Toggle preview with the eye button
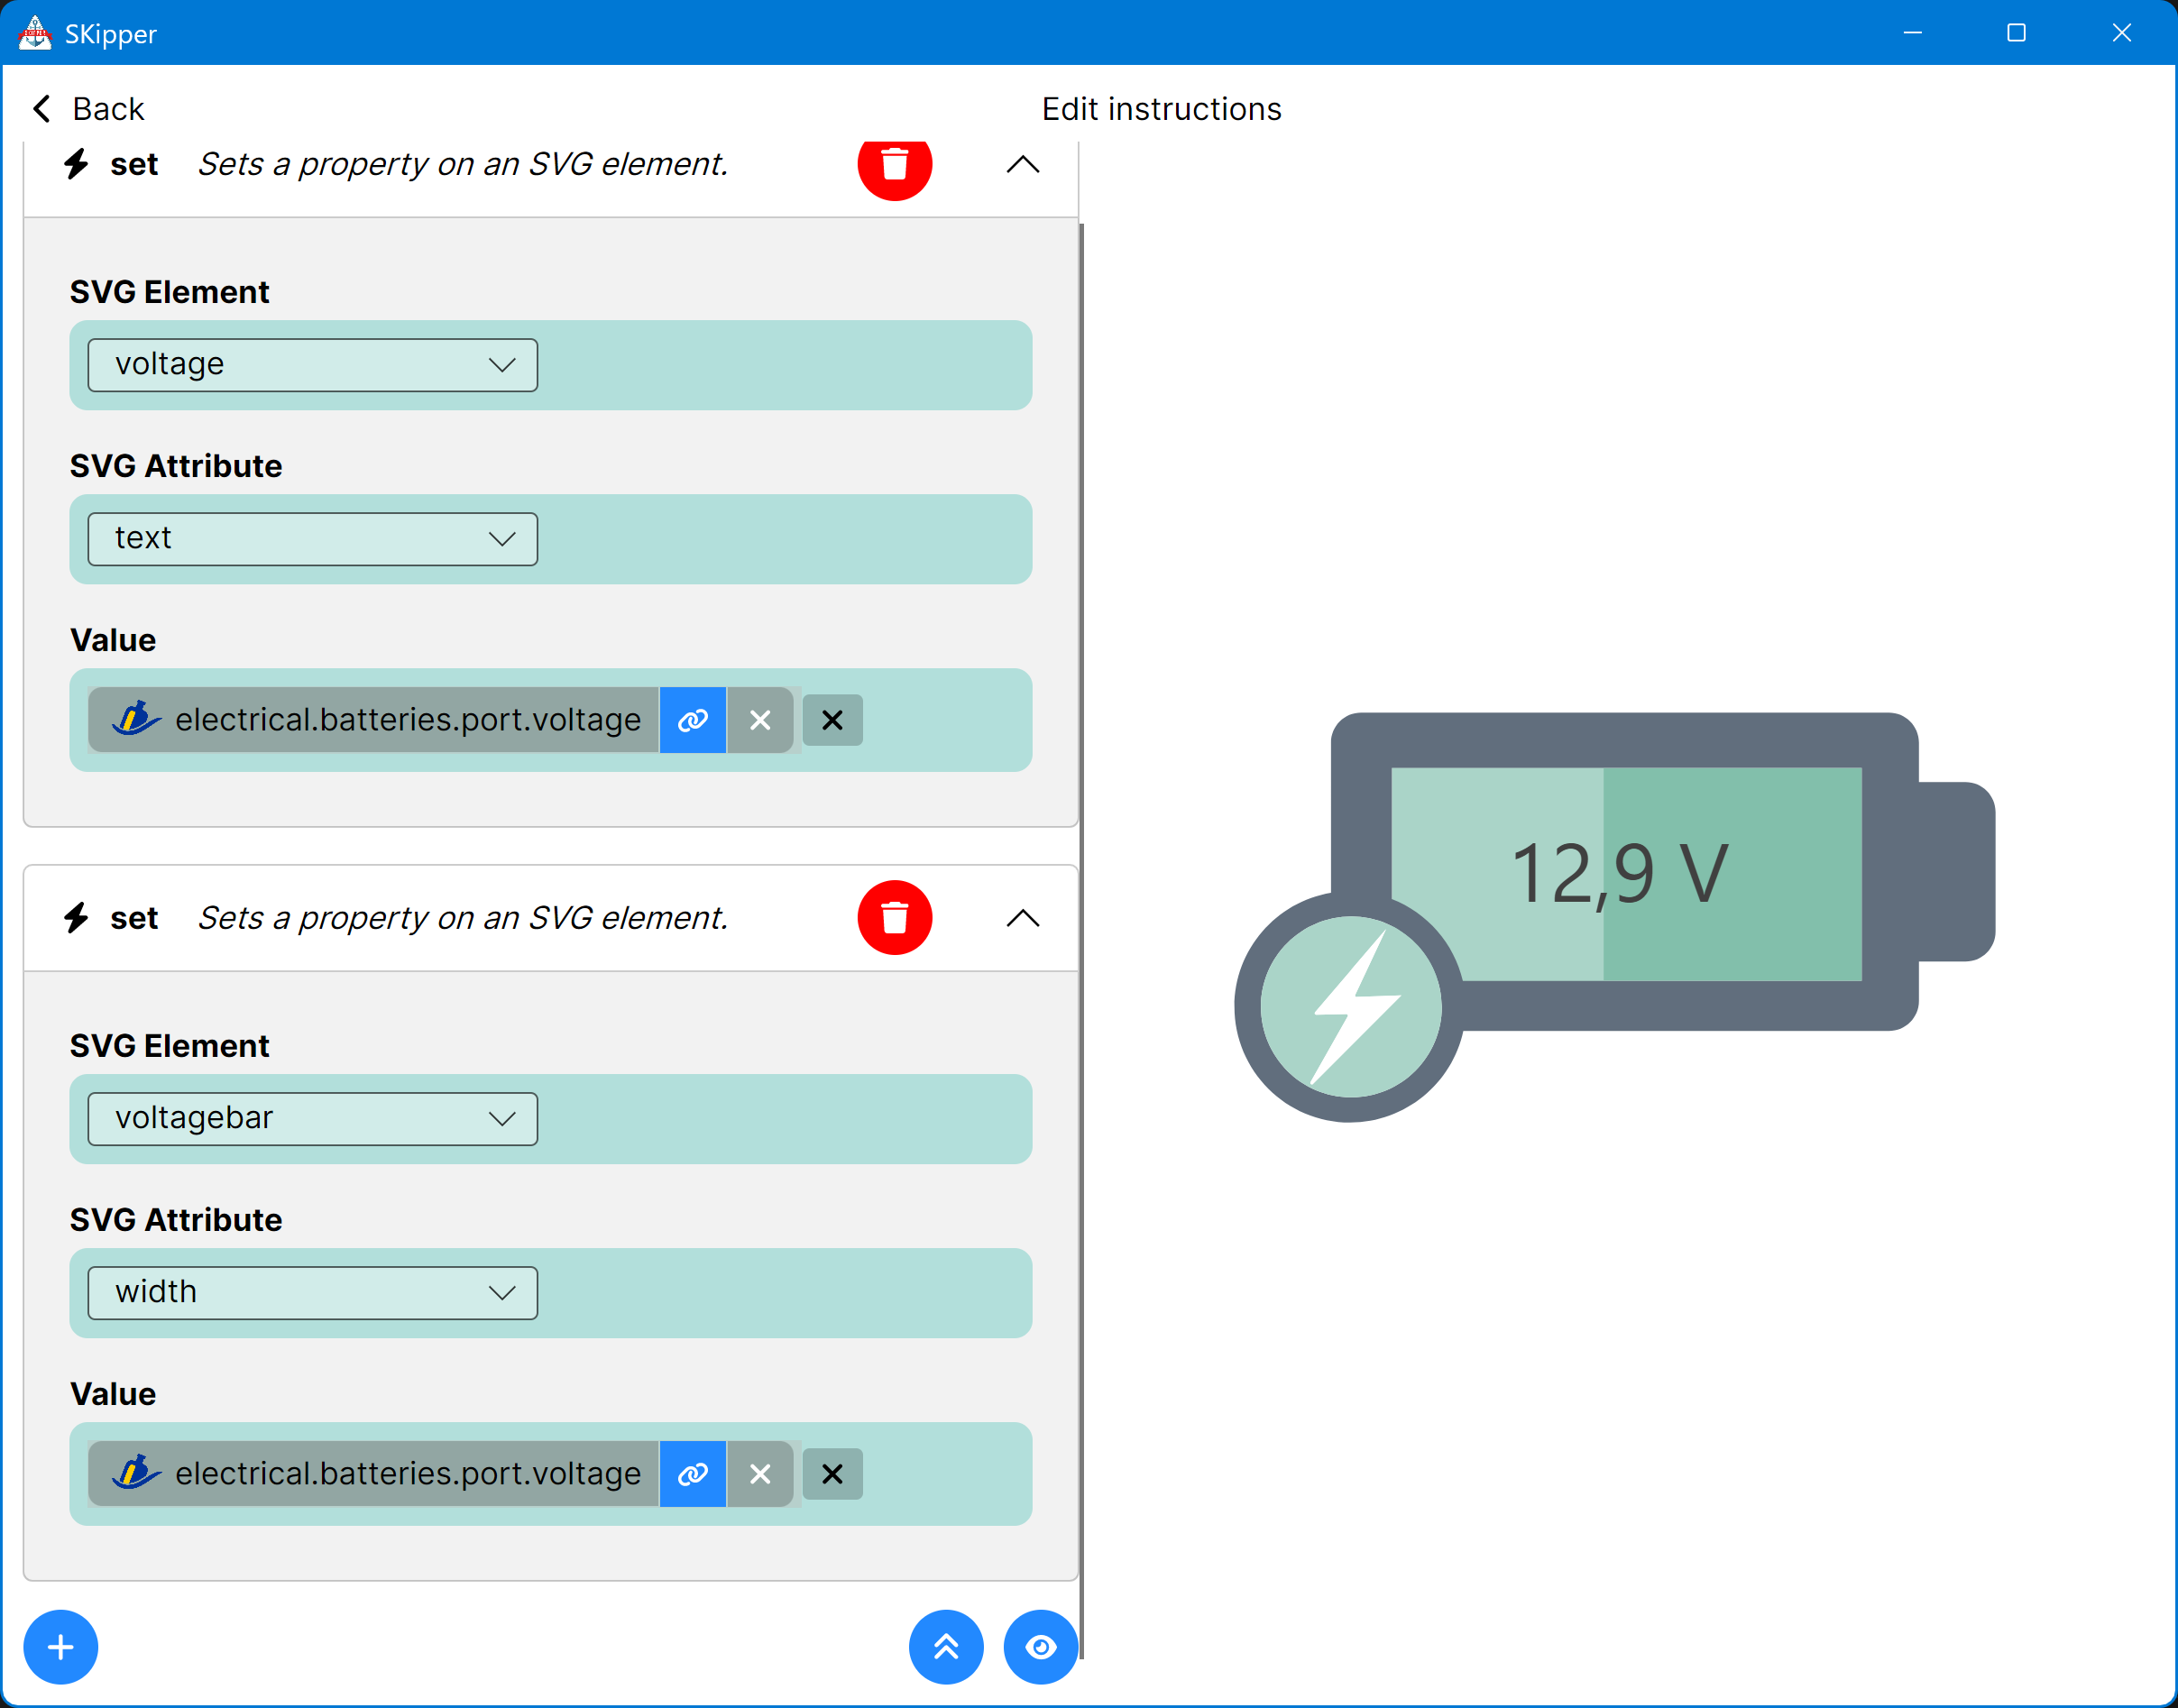Image resolution: width=2178 pixels, height=1708 pixels. (1040, 1647)
